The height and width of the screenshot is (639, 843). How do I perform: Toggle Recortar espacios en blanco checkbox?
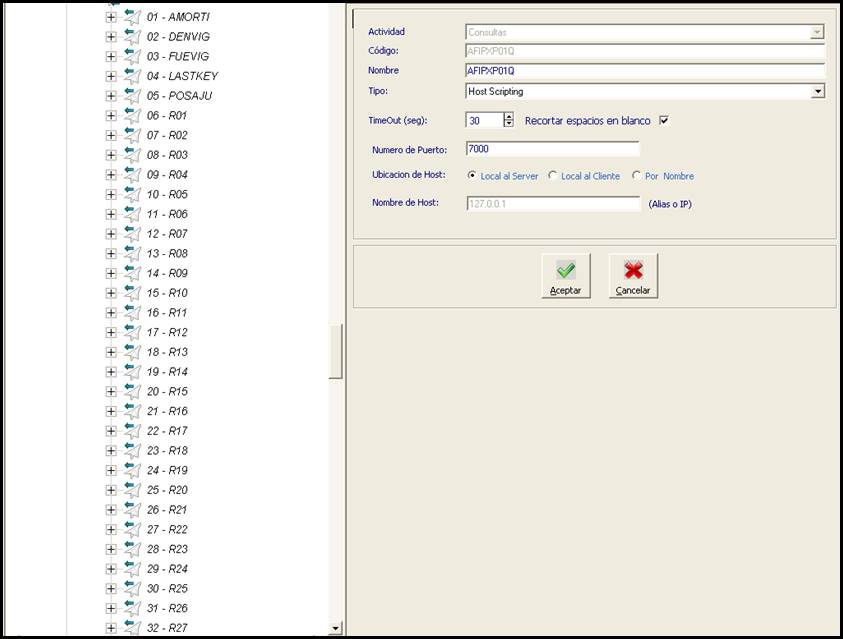(663, 121)
